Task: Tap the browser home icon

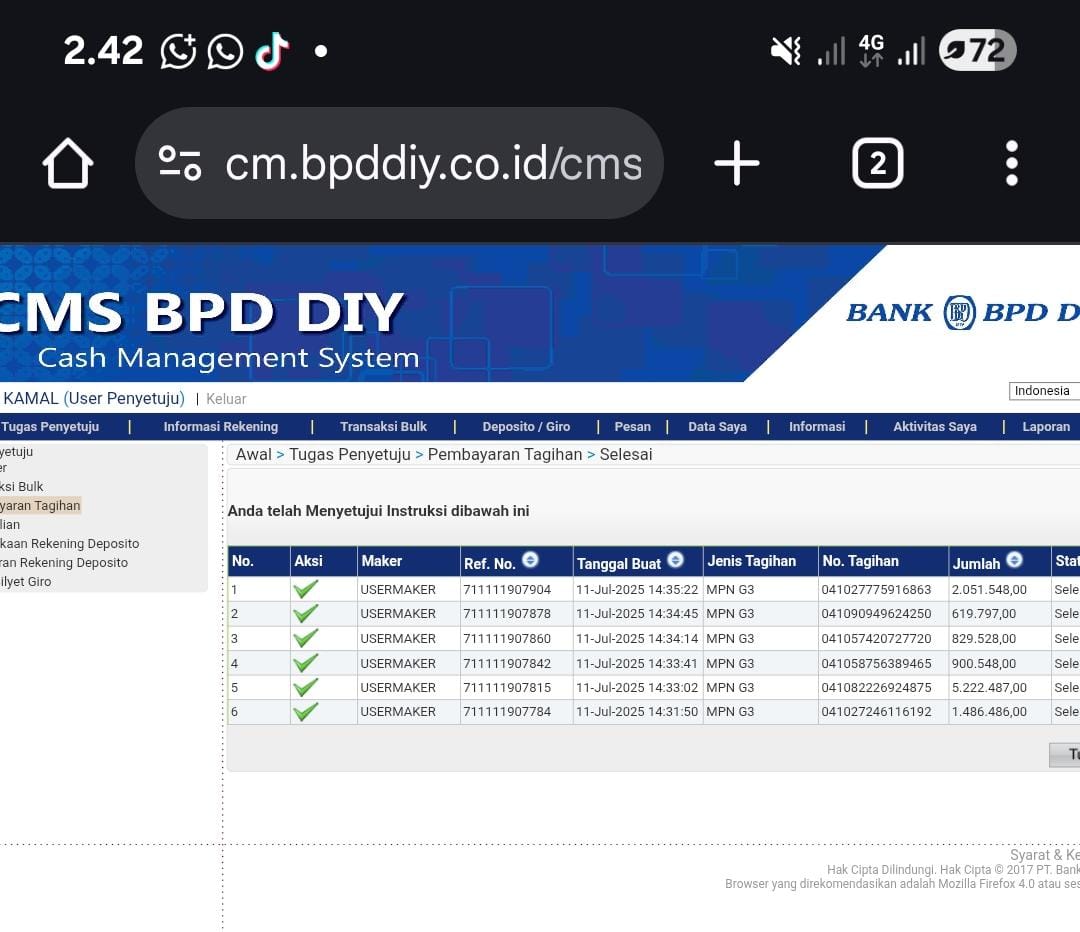Action: (68, 163)
